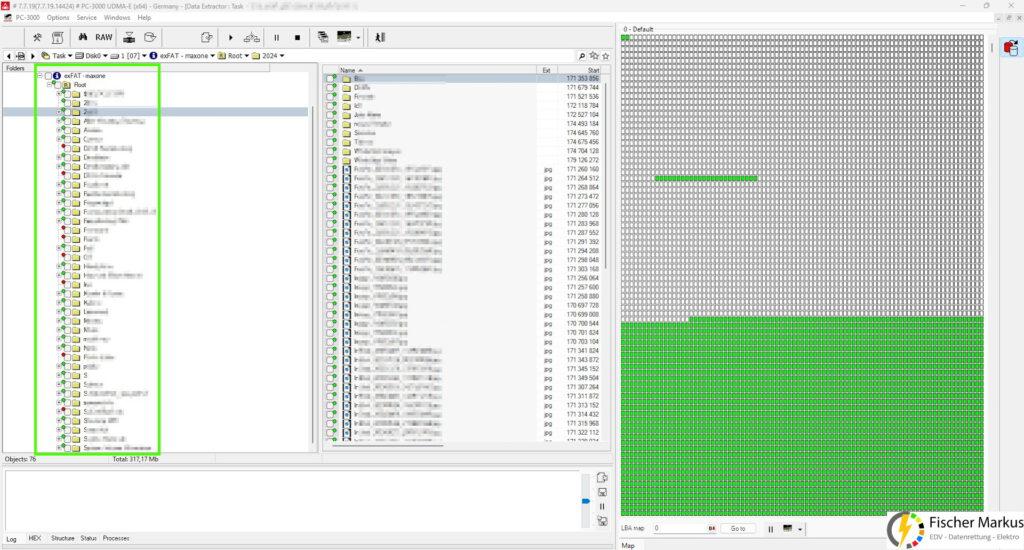Open dropdown arrow beside map legend icon

799,529
